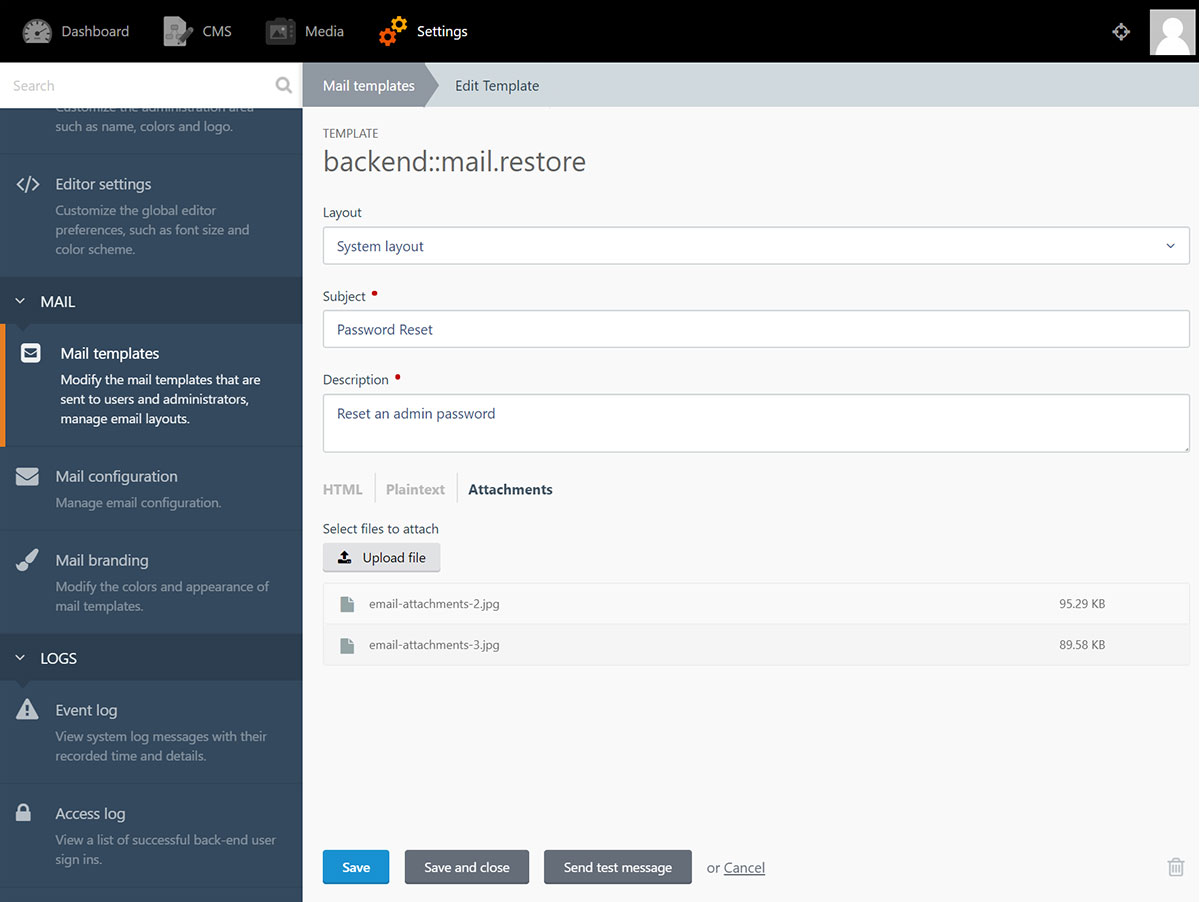Click the Mail templates envelope icon
Viewport: 1200px width, 902px height.
tap(31, 353)
